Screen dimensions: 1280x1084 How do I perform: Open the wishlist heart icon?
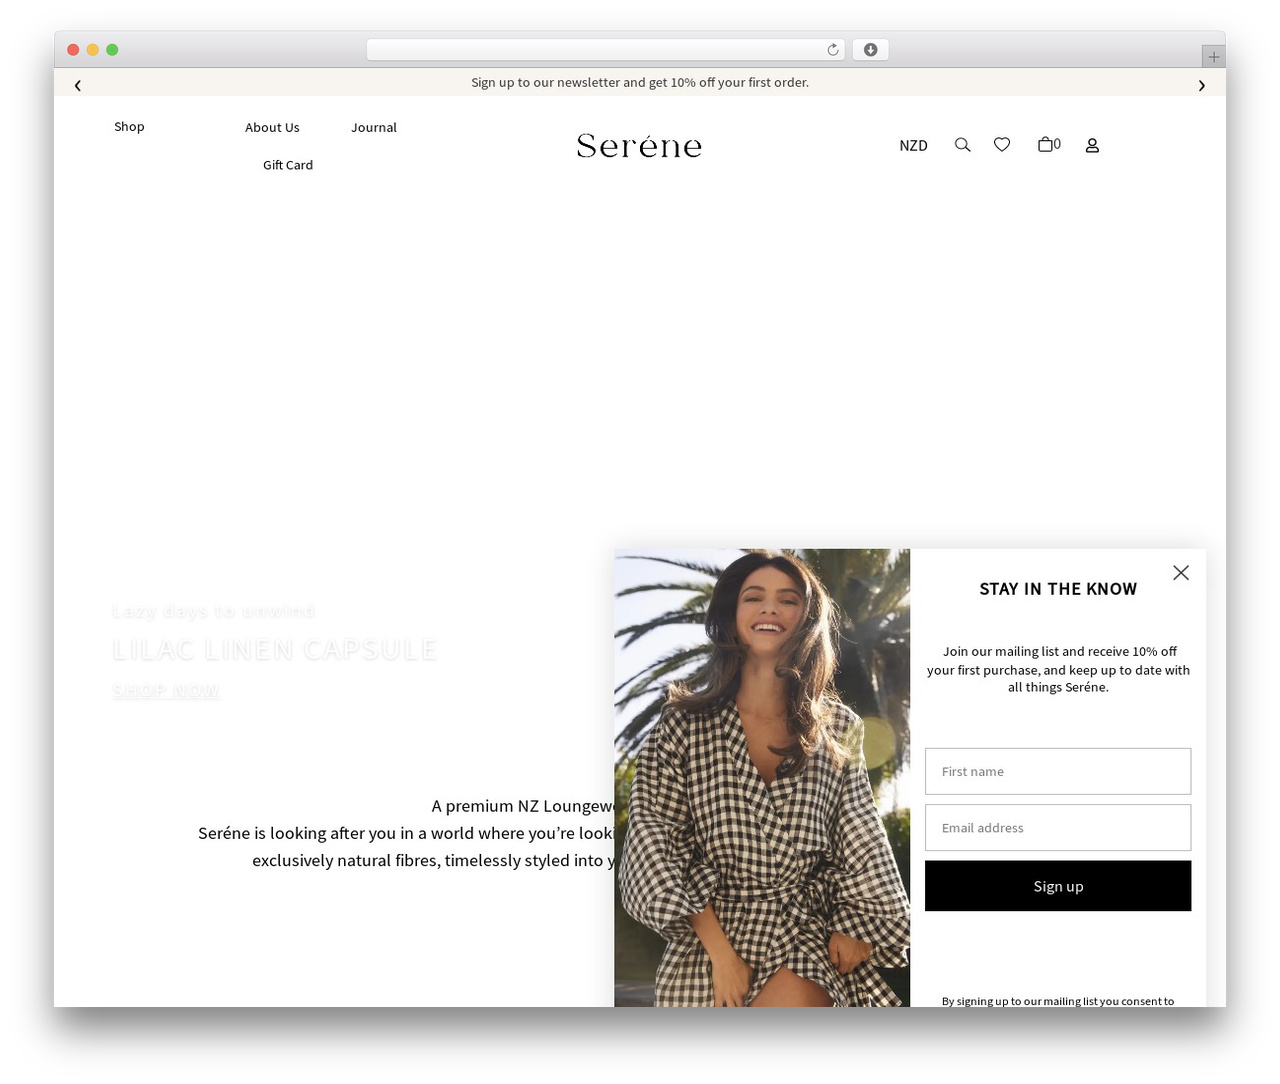[1002, 145]
